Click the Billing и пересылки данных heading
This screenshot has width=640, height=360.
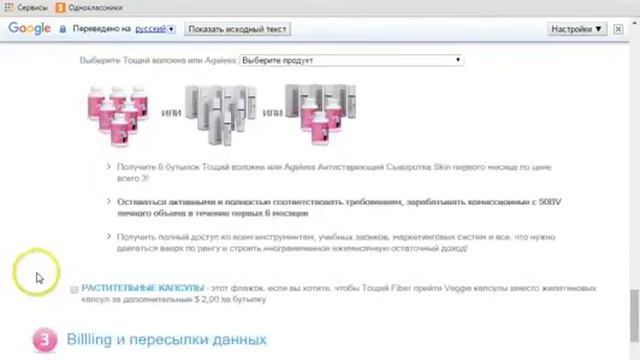click(x=167, y=340)
